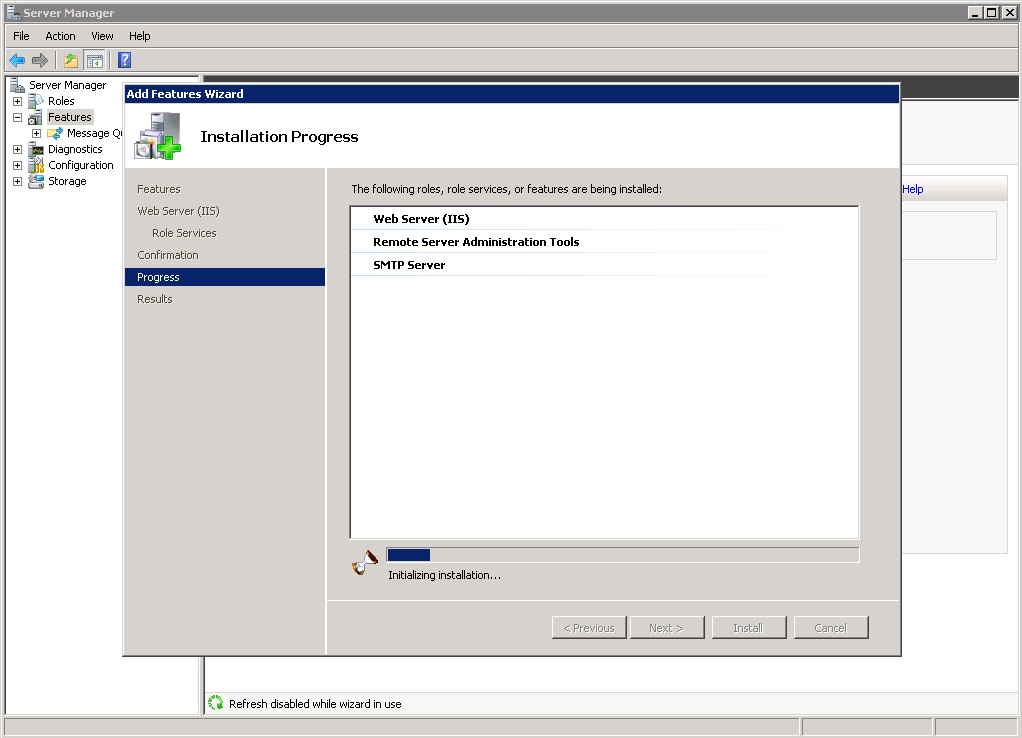Select the Progress wizard step
Viewport: 1022px width, 738px height.
tap(225, 277)
